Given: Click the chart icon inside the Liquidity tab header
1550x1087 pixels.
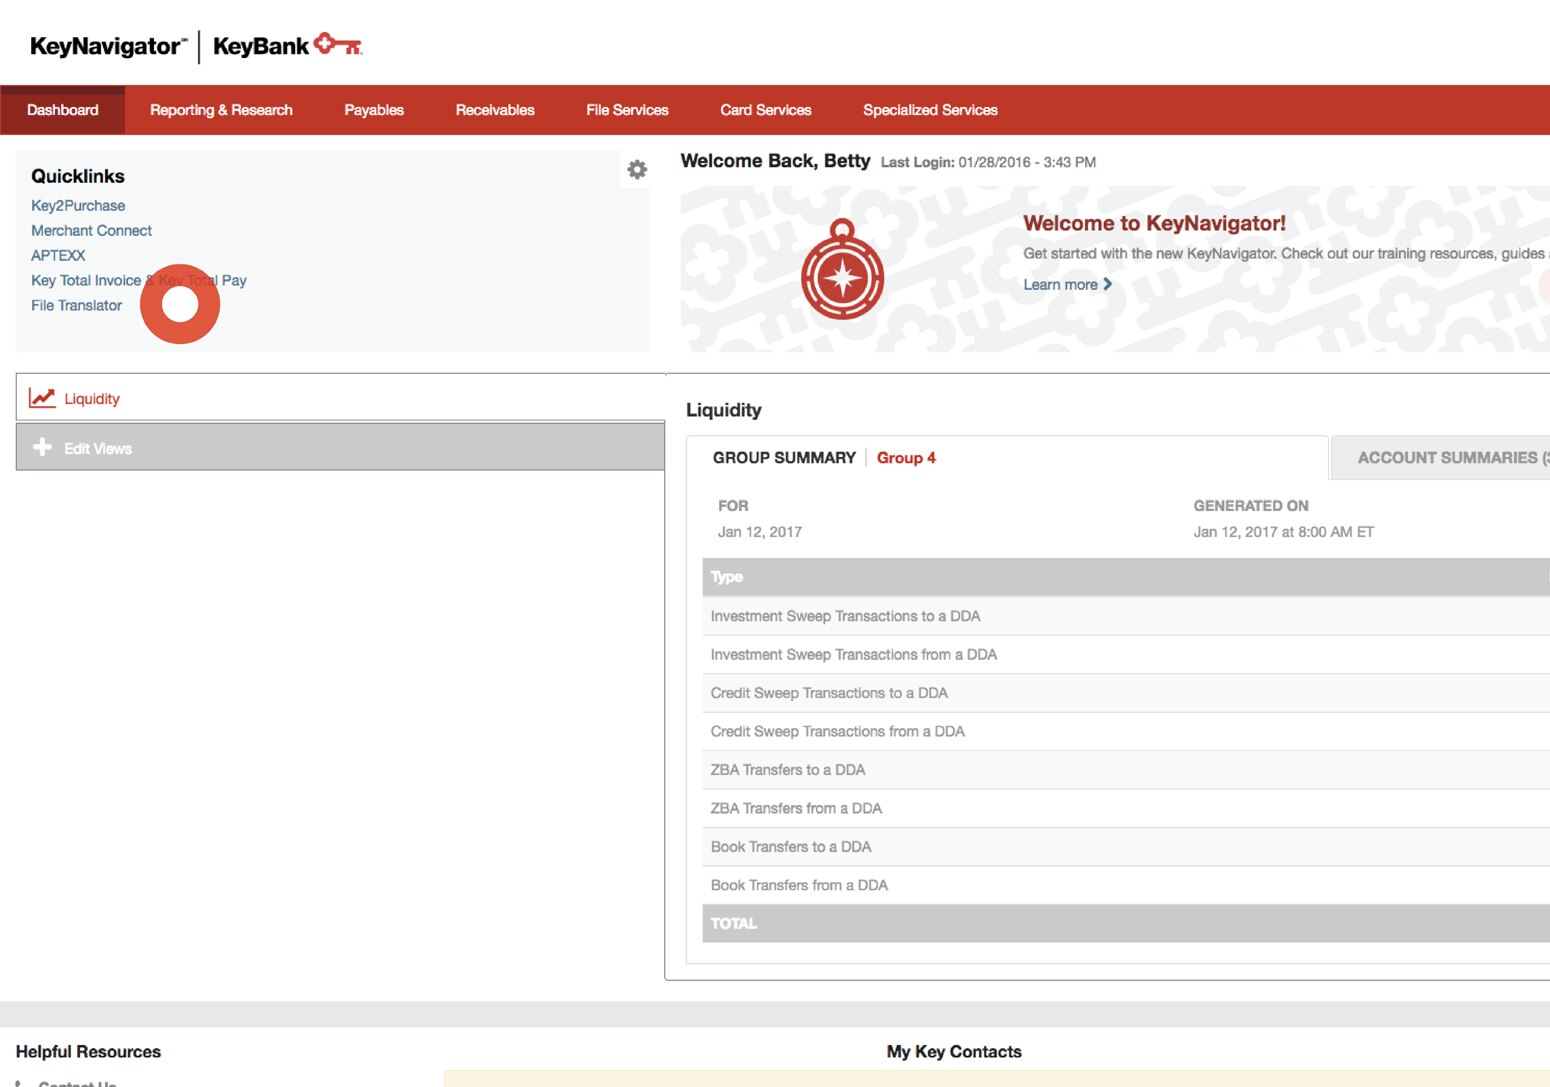Looking at the screenshot, I should [43, 396].
